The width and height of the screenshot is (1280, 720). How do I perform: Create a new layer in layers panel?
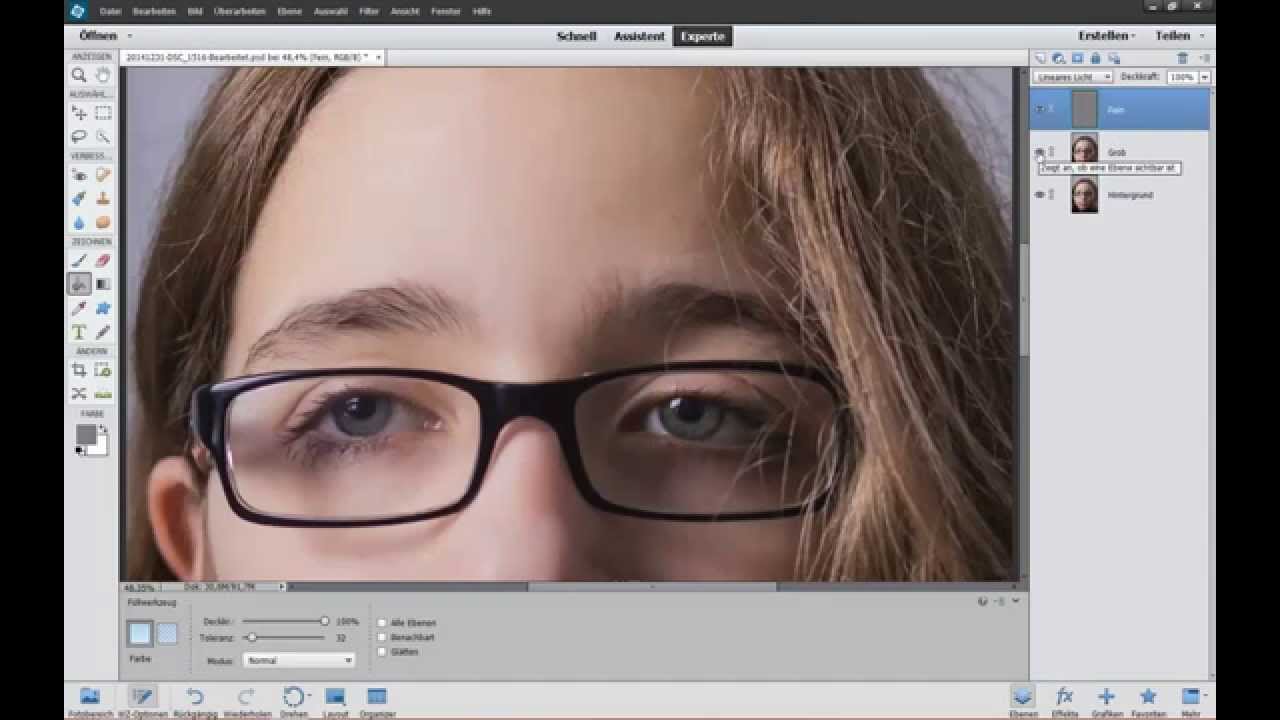tap(1040, 59)
